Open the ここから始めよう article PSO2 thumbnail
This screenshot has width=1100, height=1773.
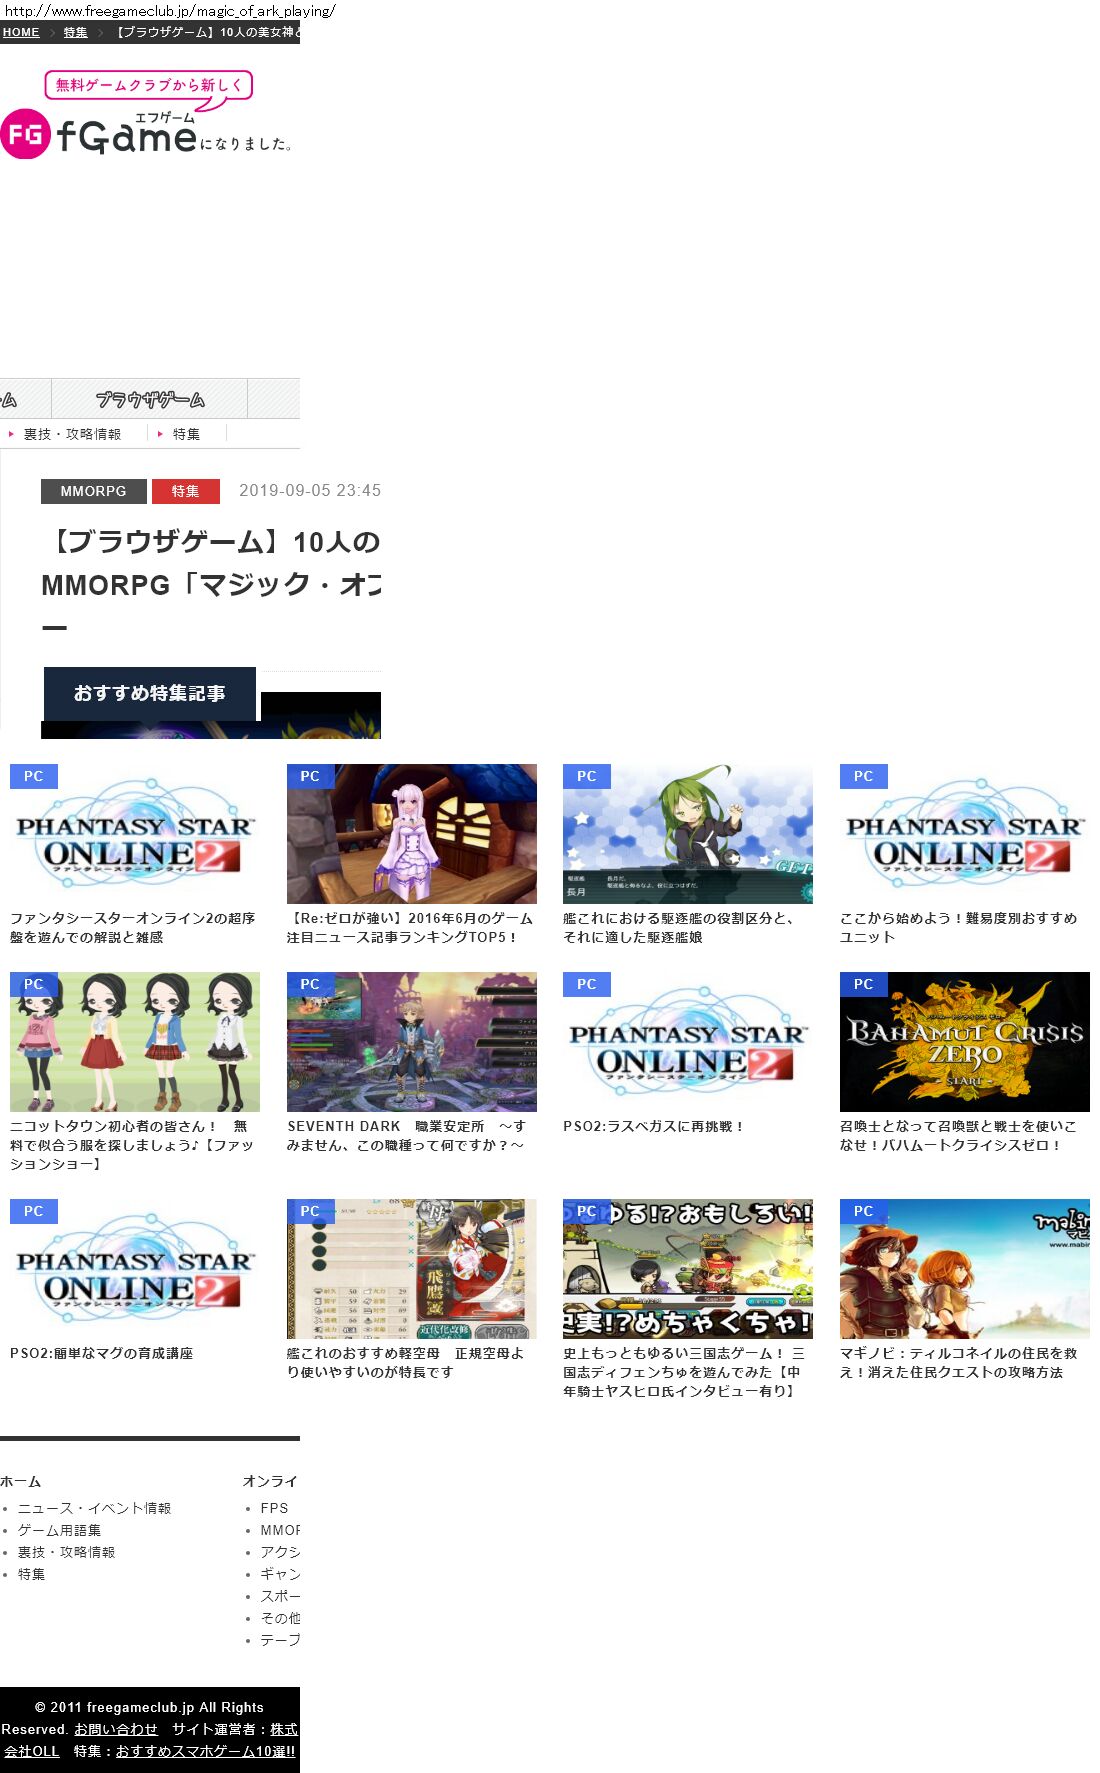point(965,834)
